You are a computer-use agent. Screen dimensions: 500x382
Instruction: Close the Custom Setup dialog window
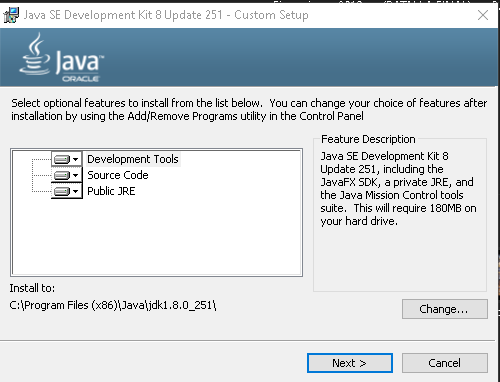coord(483,15)
